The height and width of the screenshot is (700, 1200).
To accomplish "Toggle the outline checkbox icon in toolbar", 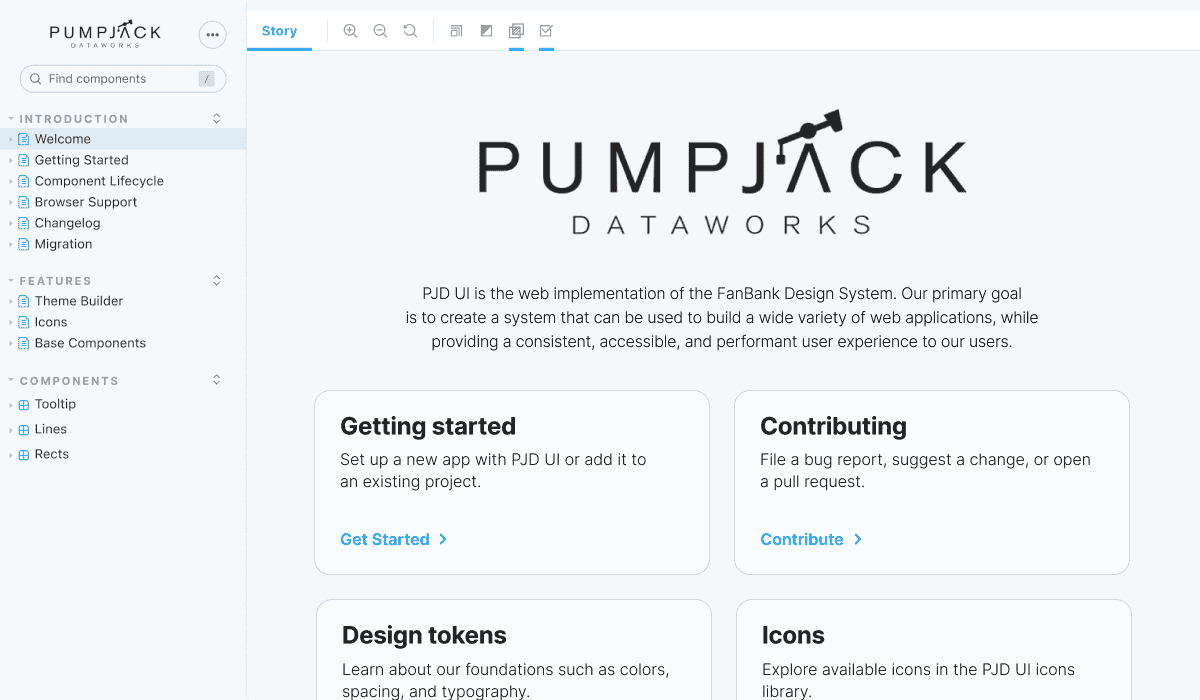I will click(546, 31).
